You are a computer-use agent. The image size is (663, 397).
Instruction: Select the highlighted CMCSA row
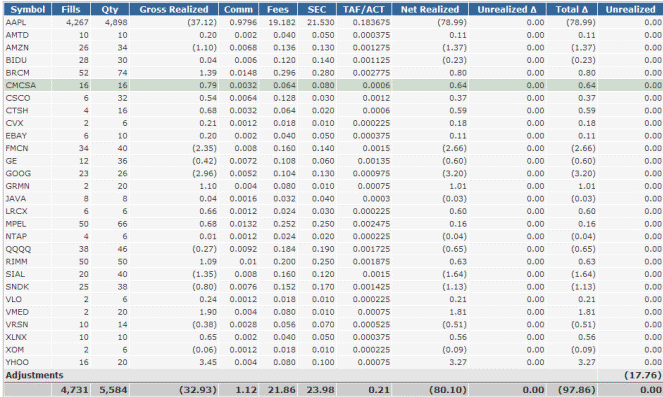tap(333, 85)
